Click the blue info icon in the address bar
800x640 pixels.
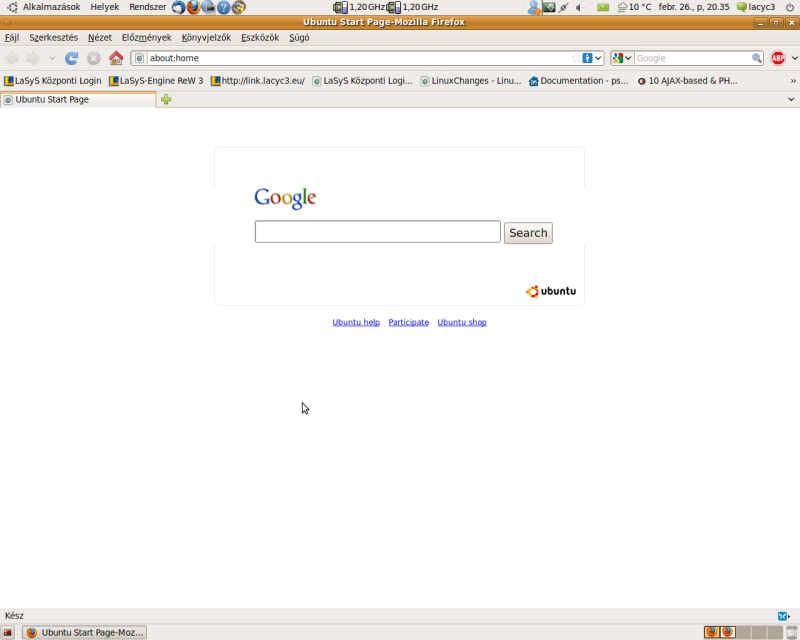[587, 58]
